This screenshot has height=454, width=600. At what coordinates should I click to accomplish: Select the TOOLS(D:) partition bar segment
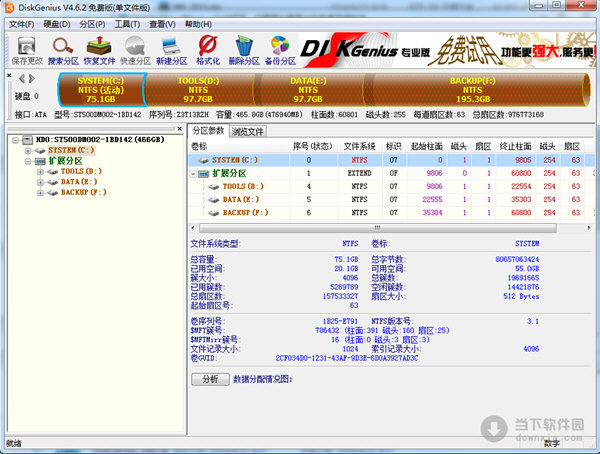pyautogui.click(x=199, y=90)
